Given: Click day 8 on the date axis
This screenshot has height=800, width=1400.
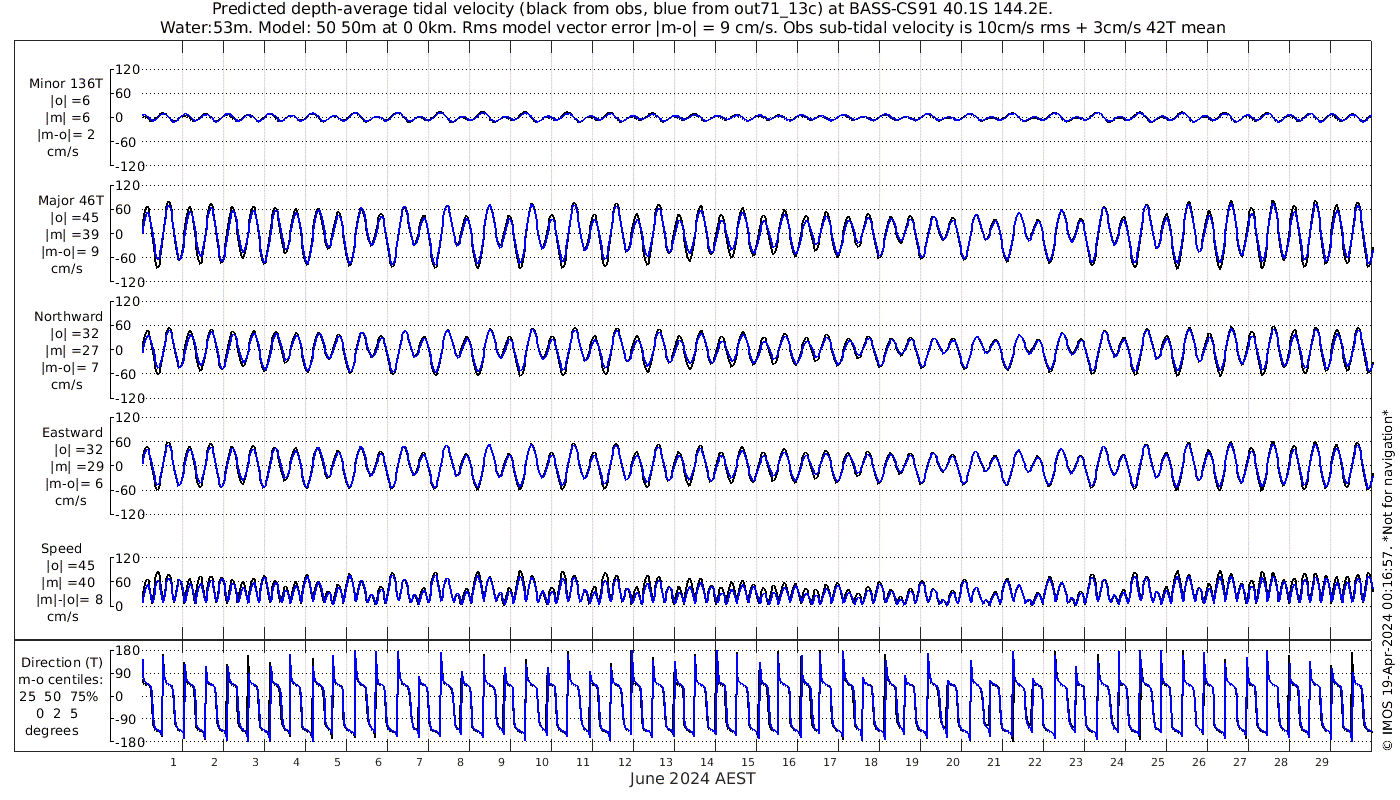Looking at the screenshot, I should click(x=460, y=762).
